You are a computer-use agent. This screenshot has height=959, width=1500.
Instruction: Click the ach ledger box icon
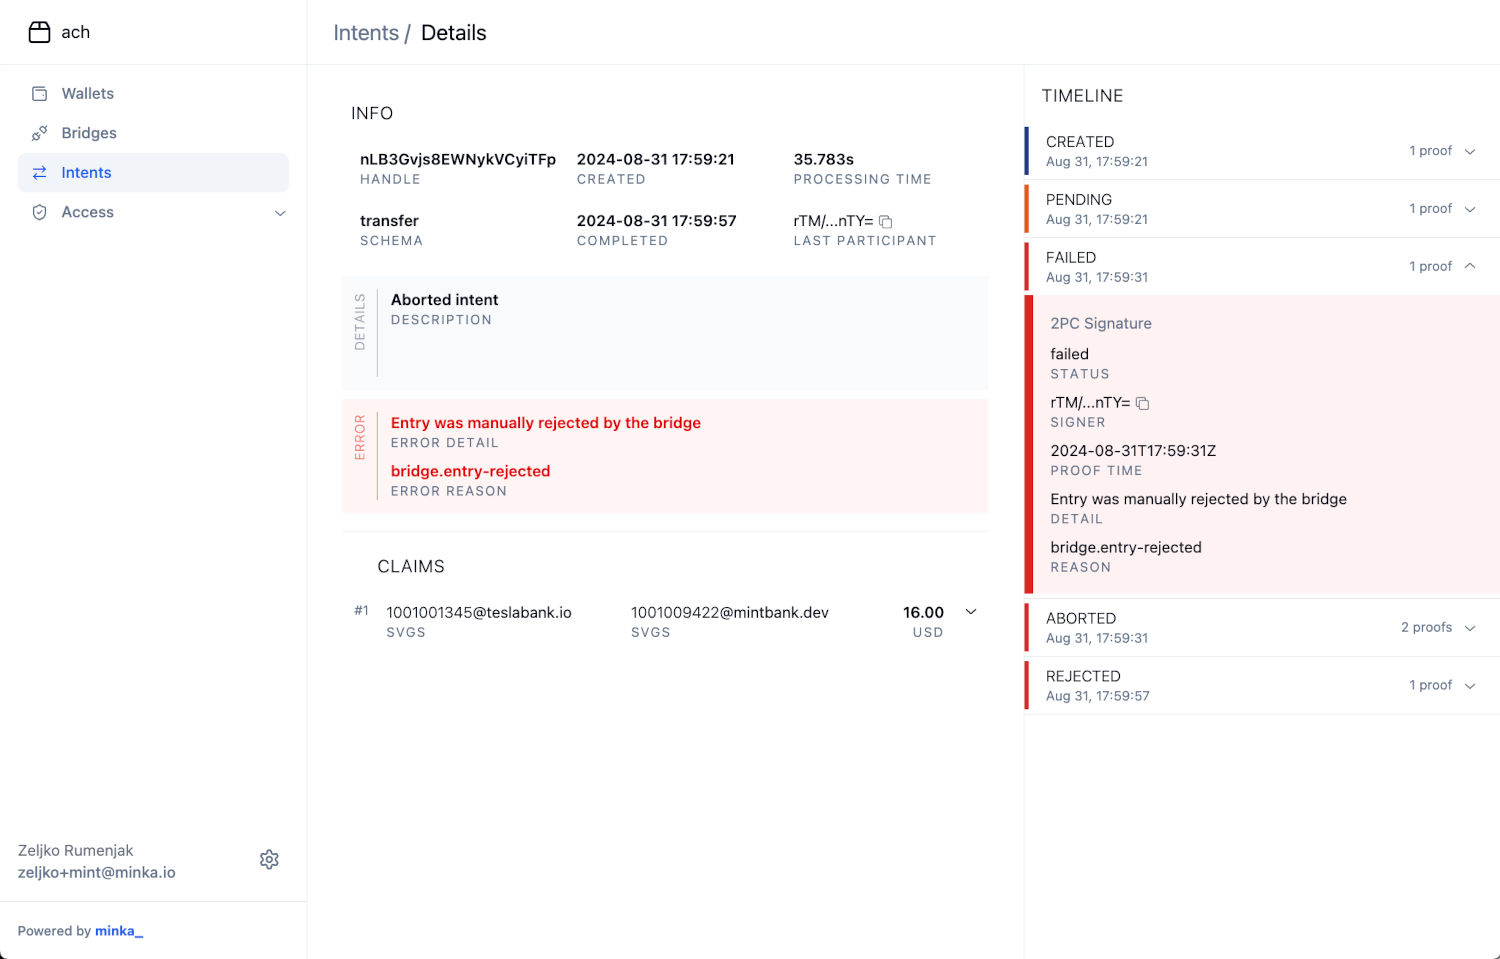[x=39, y=32]
